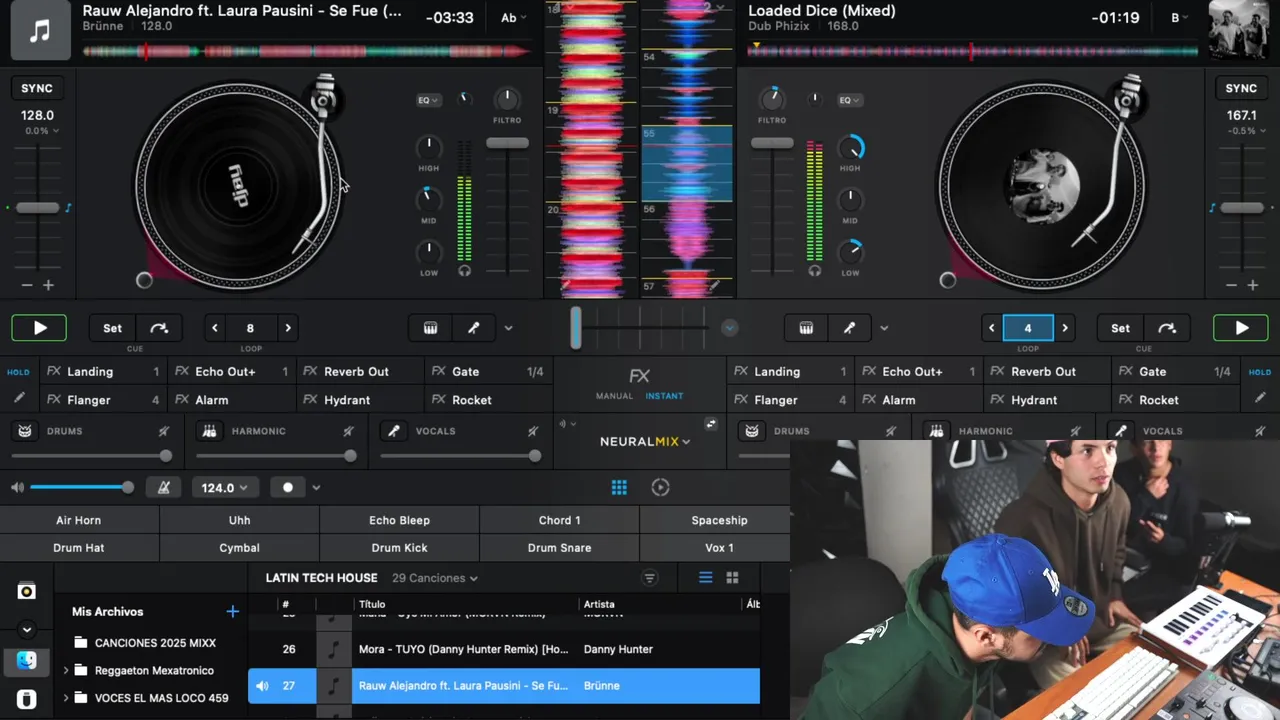Click the right deck Drums stem icon

(752, 431)
